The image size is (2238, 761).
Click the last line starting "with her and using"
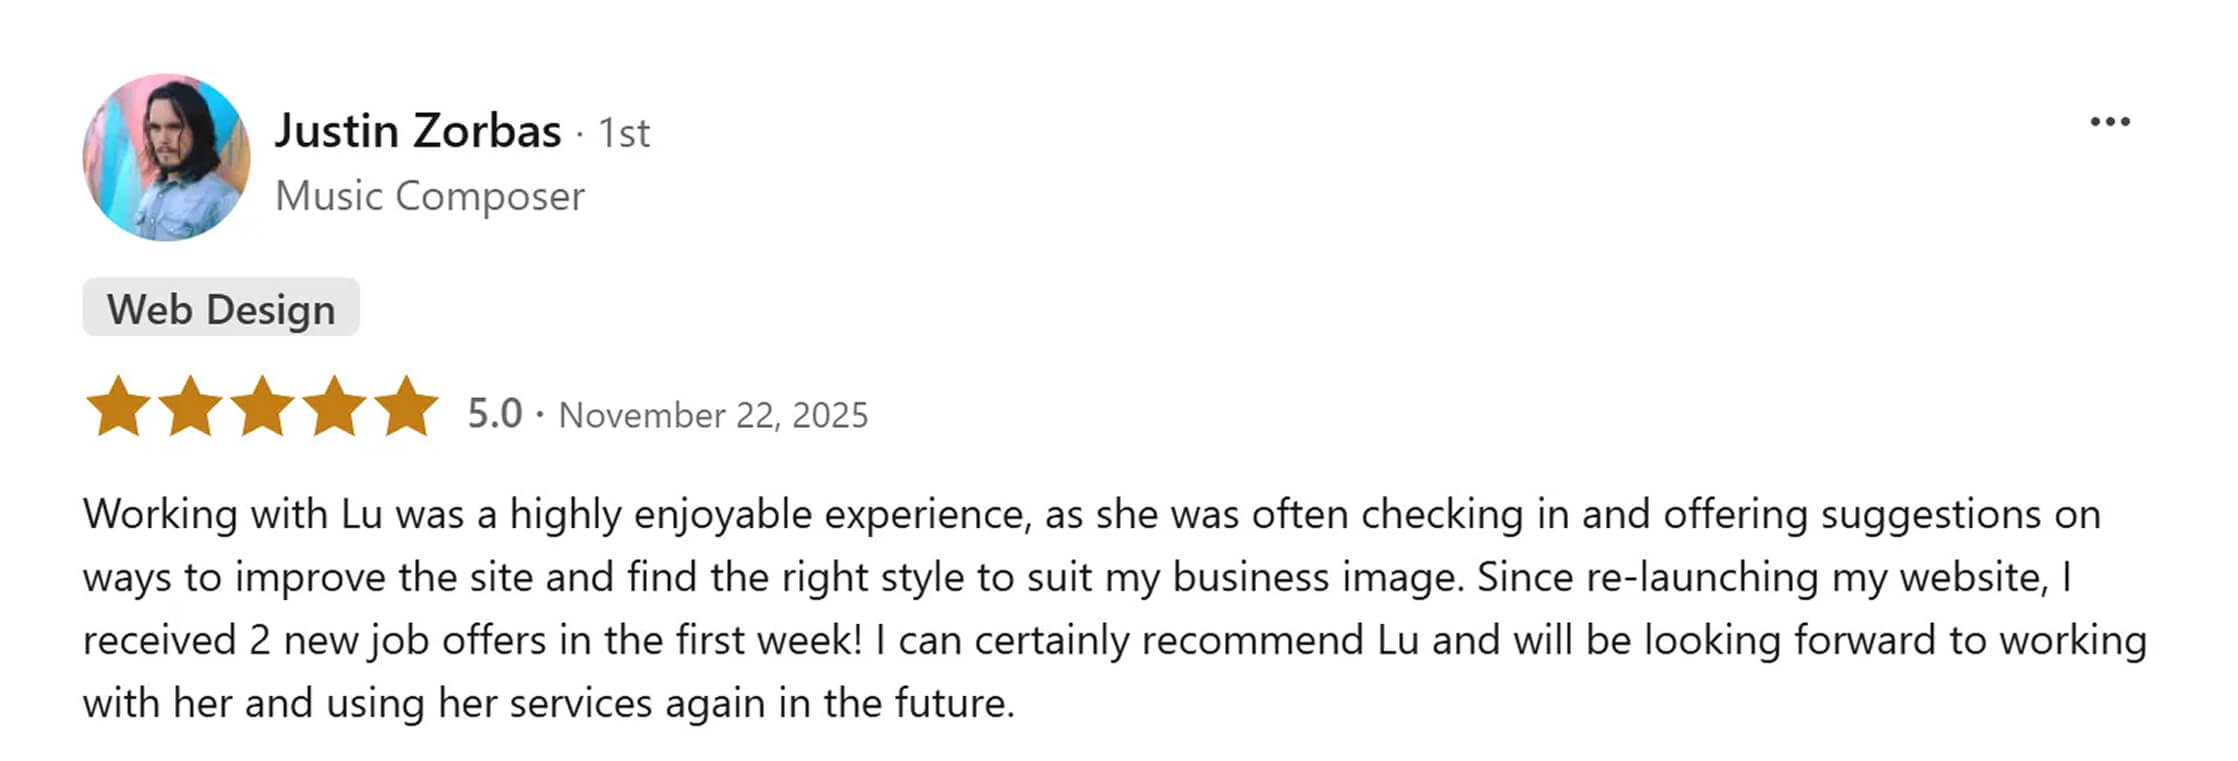[548, 703]
